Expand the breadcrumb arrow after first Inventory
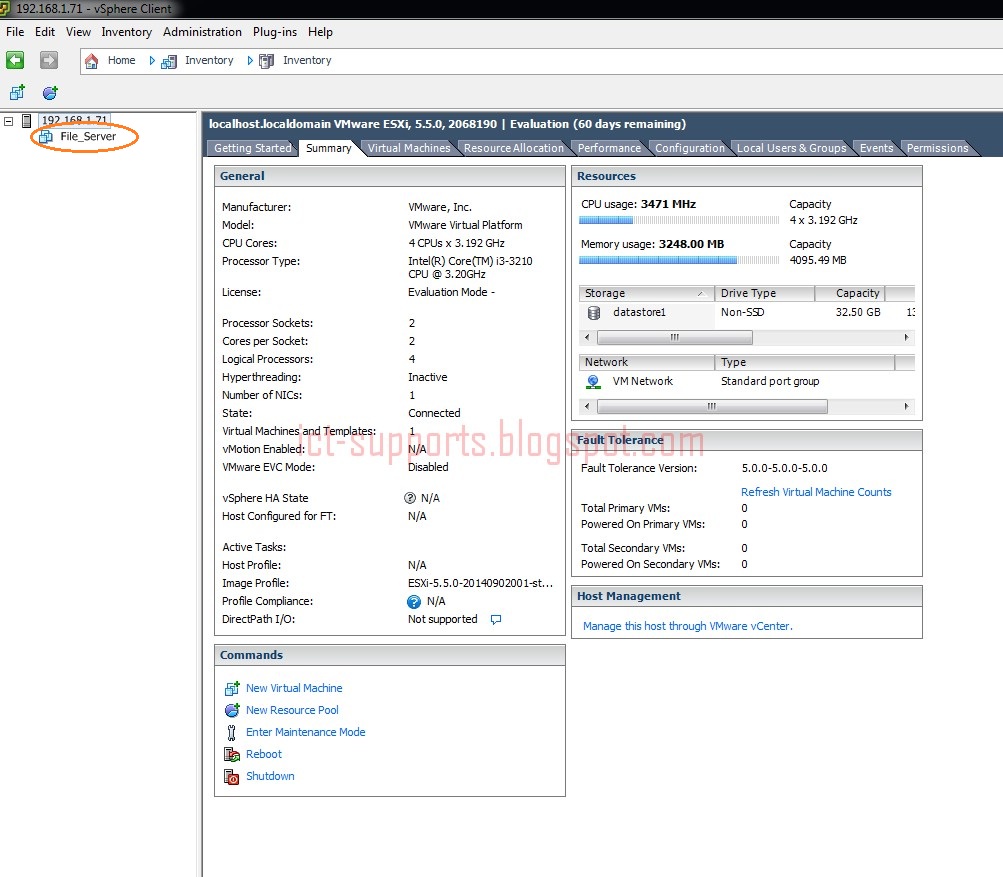The width and height of the screenshot is (1003, 877). click(x=250, y=61)
